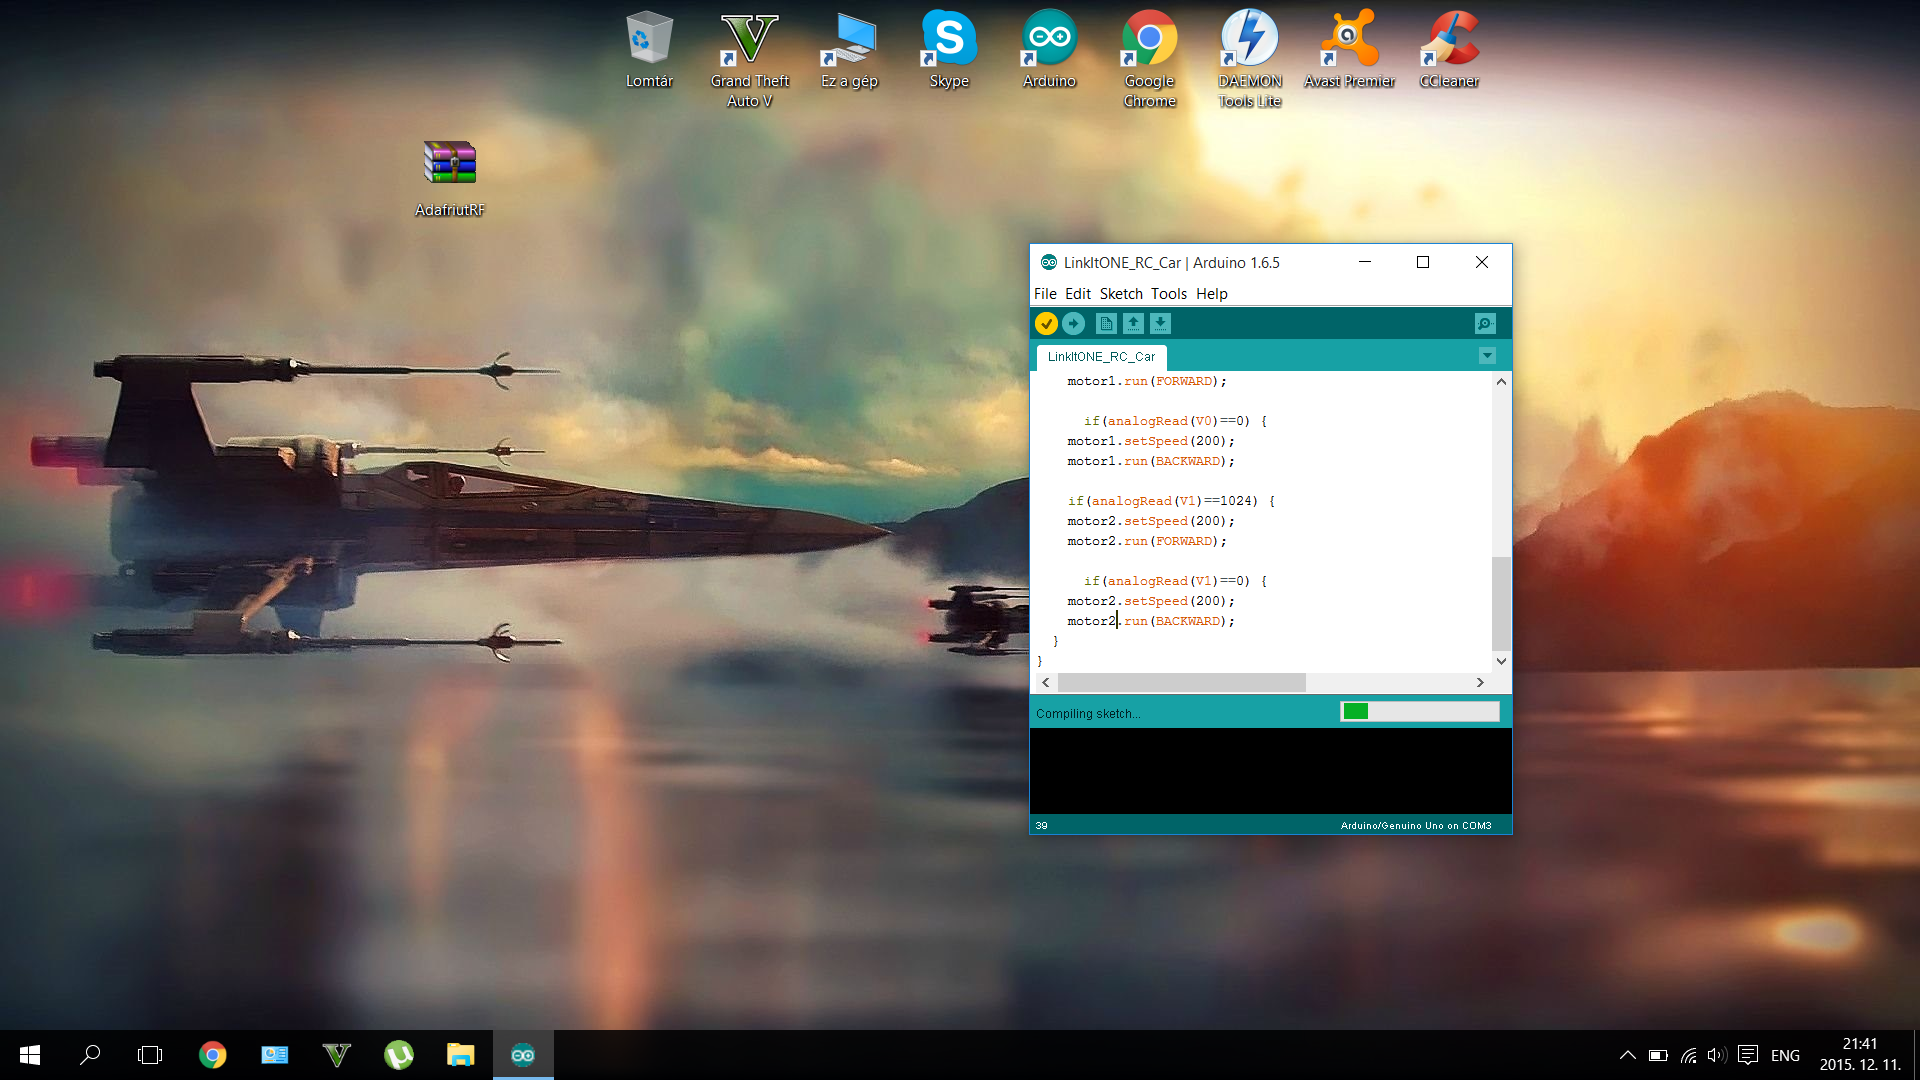The width and height of the screenshot is (1920, 1080).
Task: Select the LinkItONE_RC_Car tab
Action: click(x=1101, y=356)
